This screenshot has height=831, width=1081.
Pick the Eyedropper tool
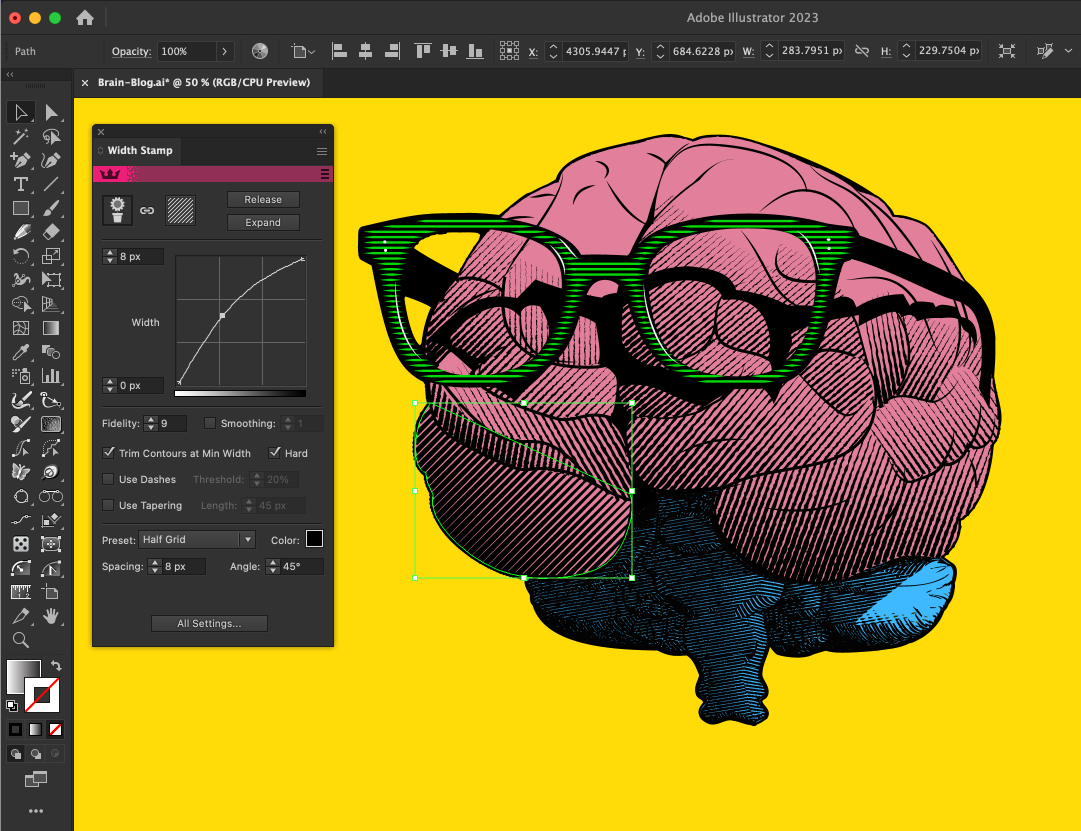tap(21, 352)
